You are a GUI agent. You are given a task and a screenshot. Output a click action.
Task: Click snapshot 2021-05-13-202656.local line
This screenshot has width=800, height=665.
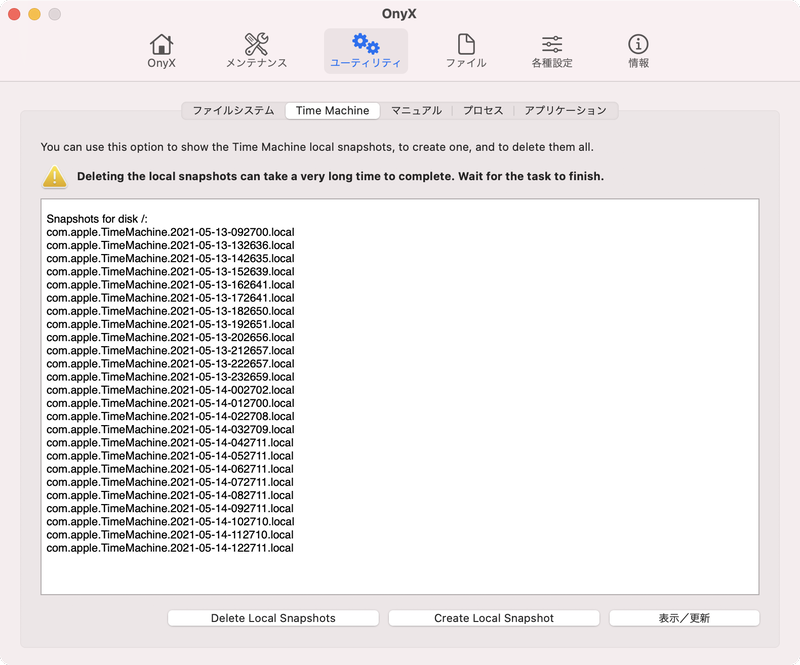point(170,337)
